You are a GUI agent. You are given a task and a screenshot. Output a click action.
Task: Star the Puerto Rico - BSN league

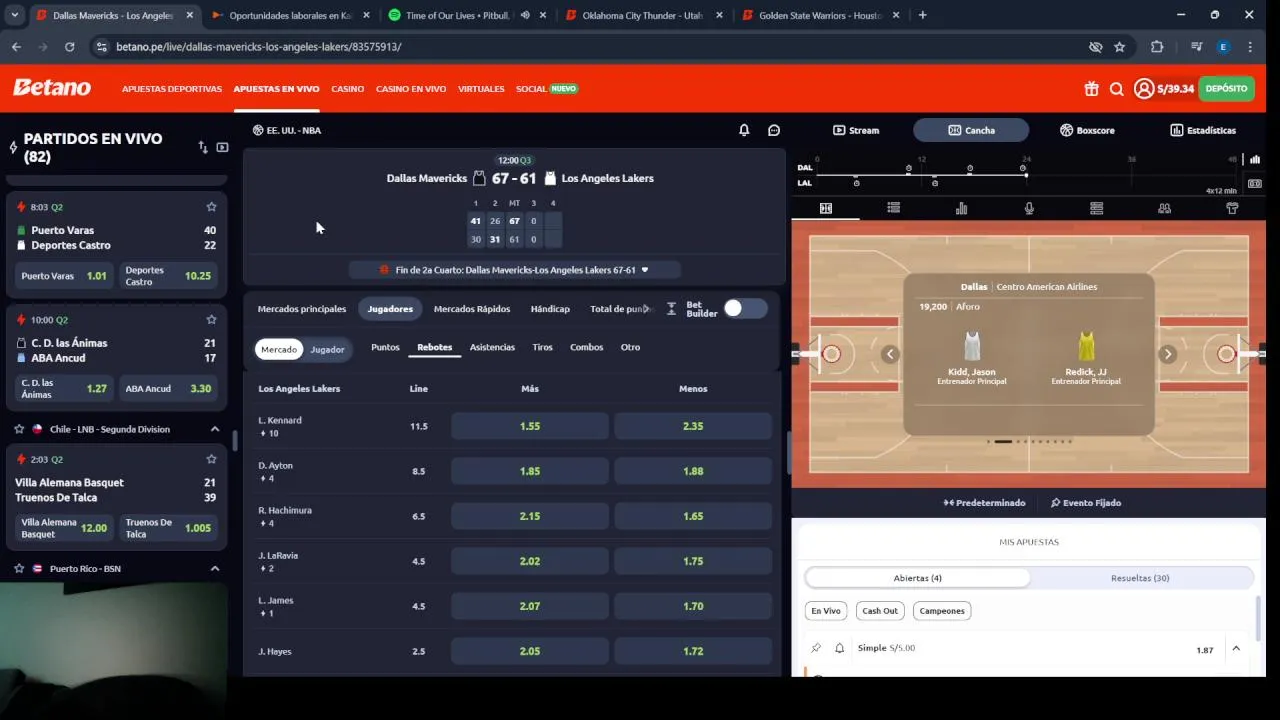tap(19, 568)
